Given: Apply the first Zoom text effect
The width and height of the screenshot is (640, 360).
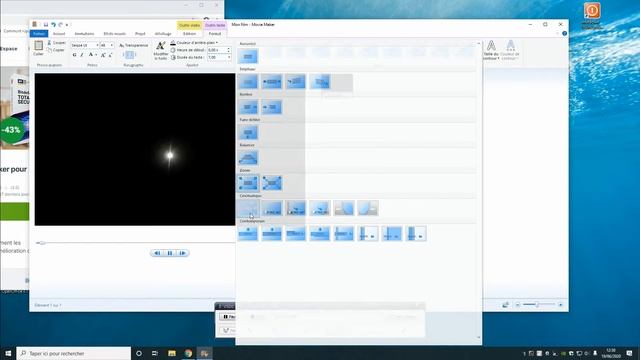Looking at the screenshot, I should (x=248, y=183).
